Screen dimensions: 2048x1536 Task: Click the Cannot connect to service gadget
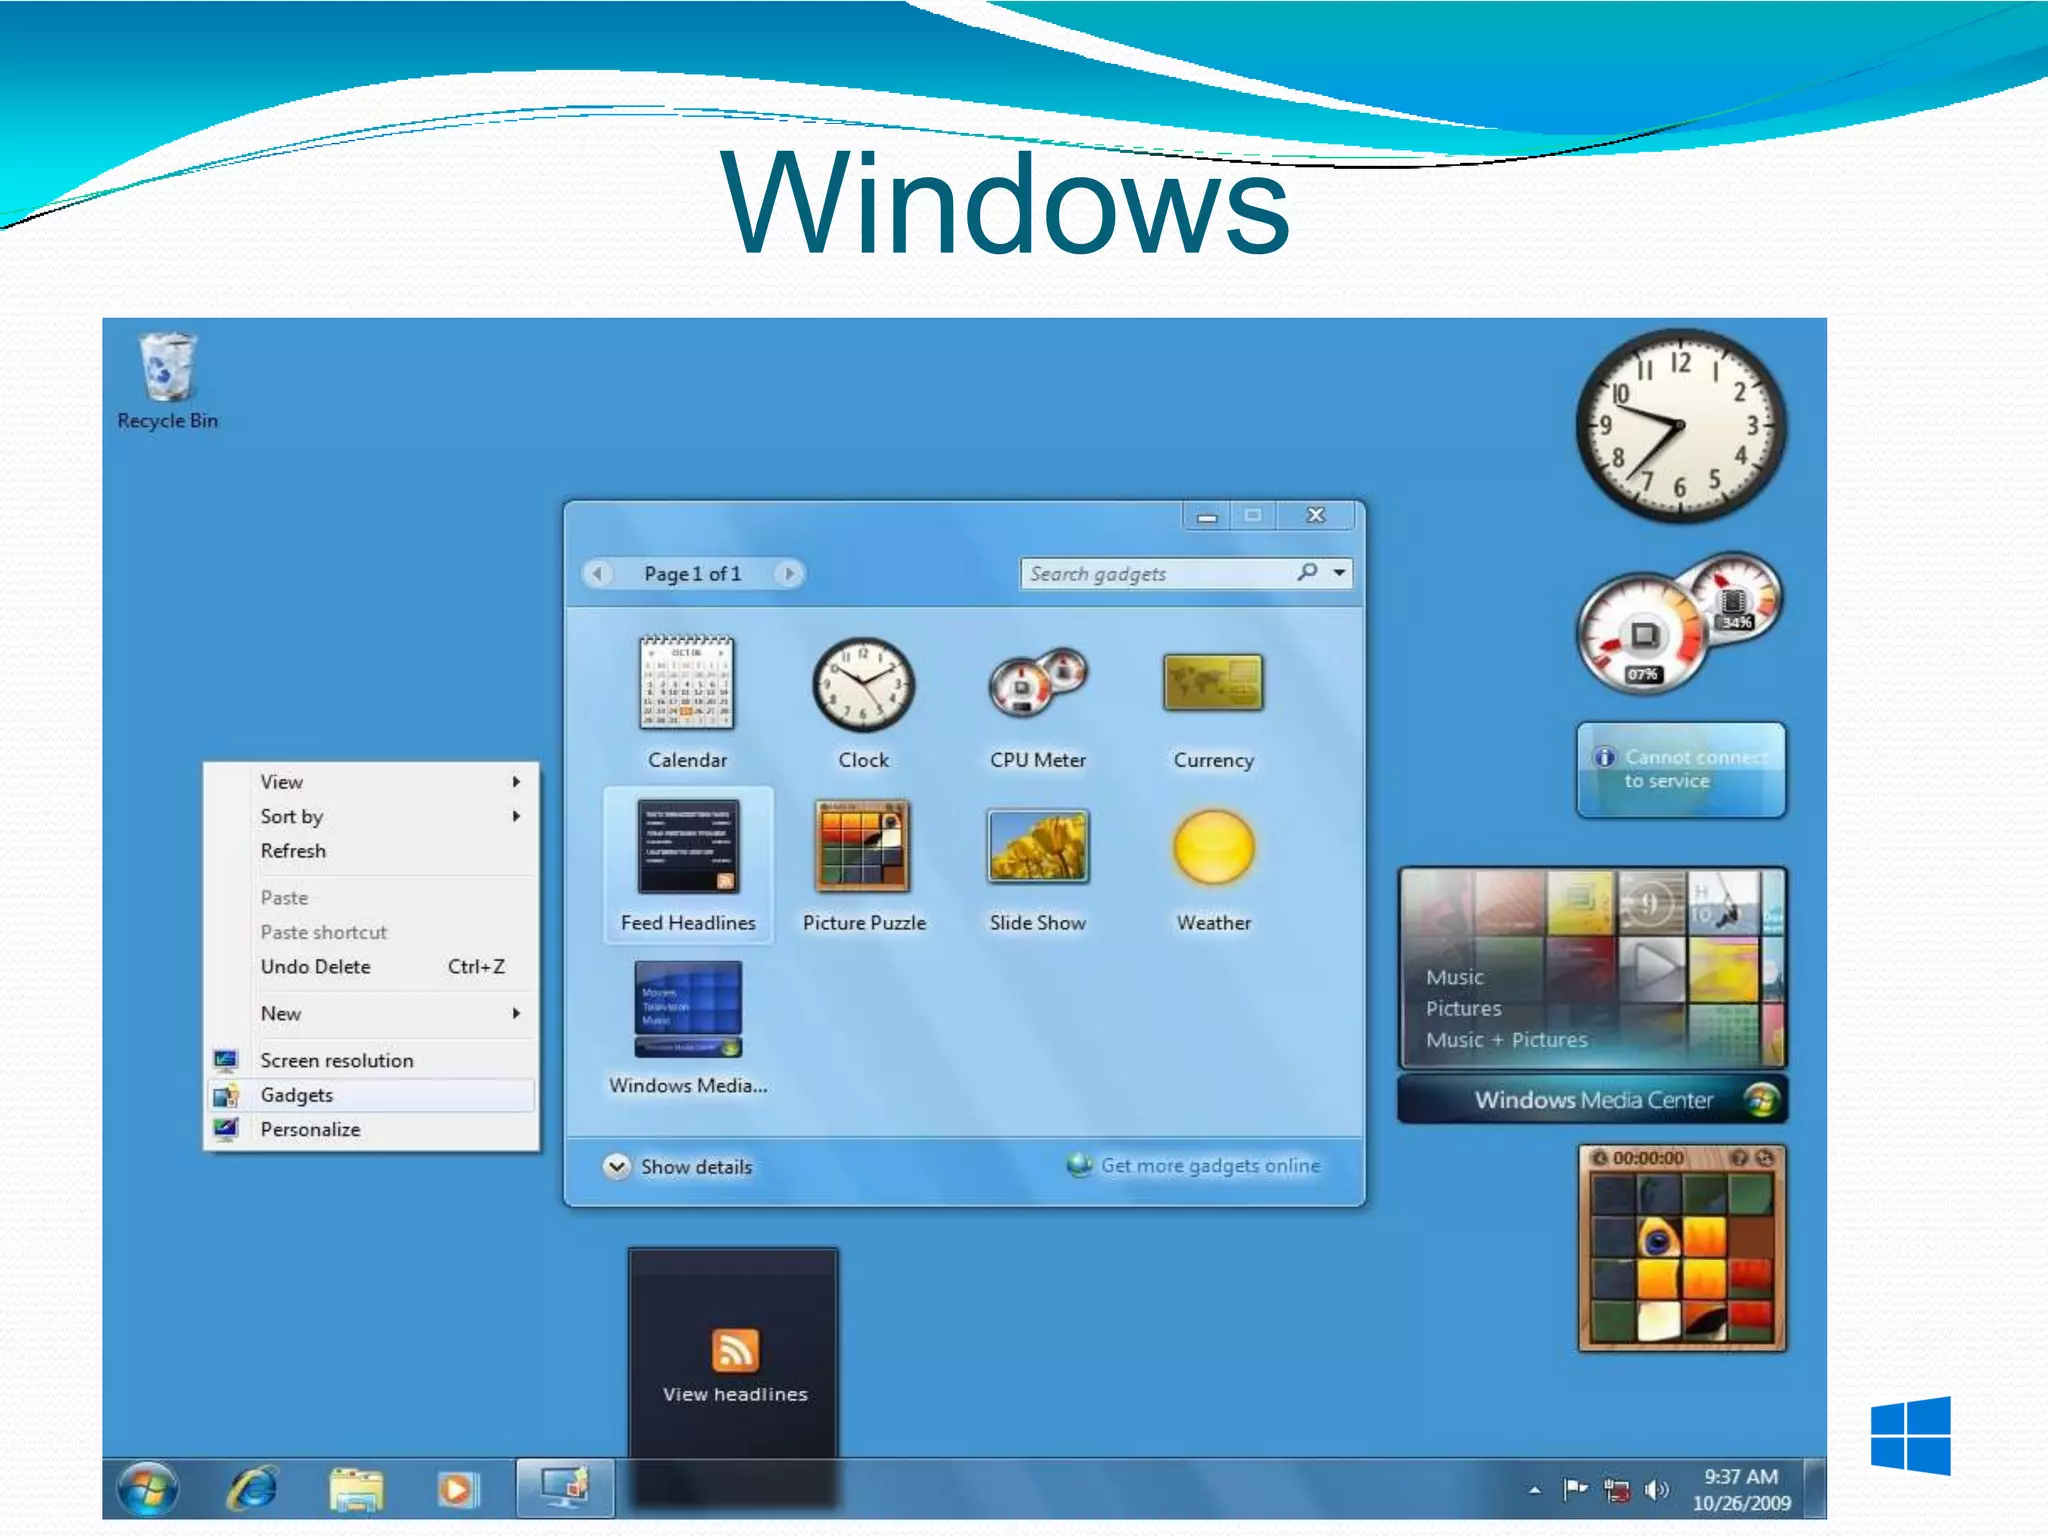coord(1681,770)
